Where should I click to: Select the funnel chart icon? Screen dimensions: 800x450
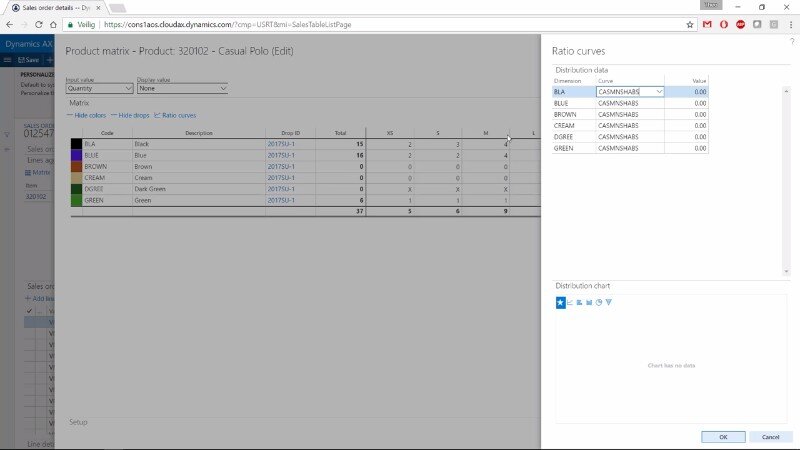tap(608, 302)
